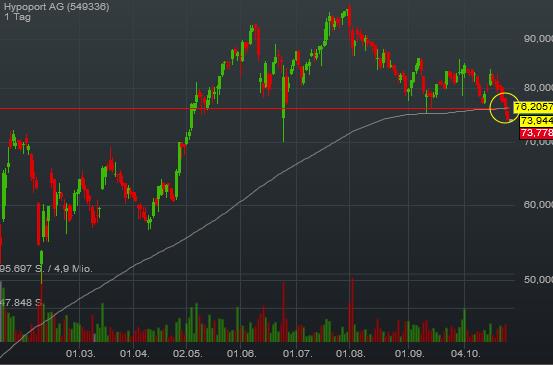Screen dimensions: 553x365
Task: Select the 76,2057 yellow price label
Action: (534, 107)
